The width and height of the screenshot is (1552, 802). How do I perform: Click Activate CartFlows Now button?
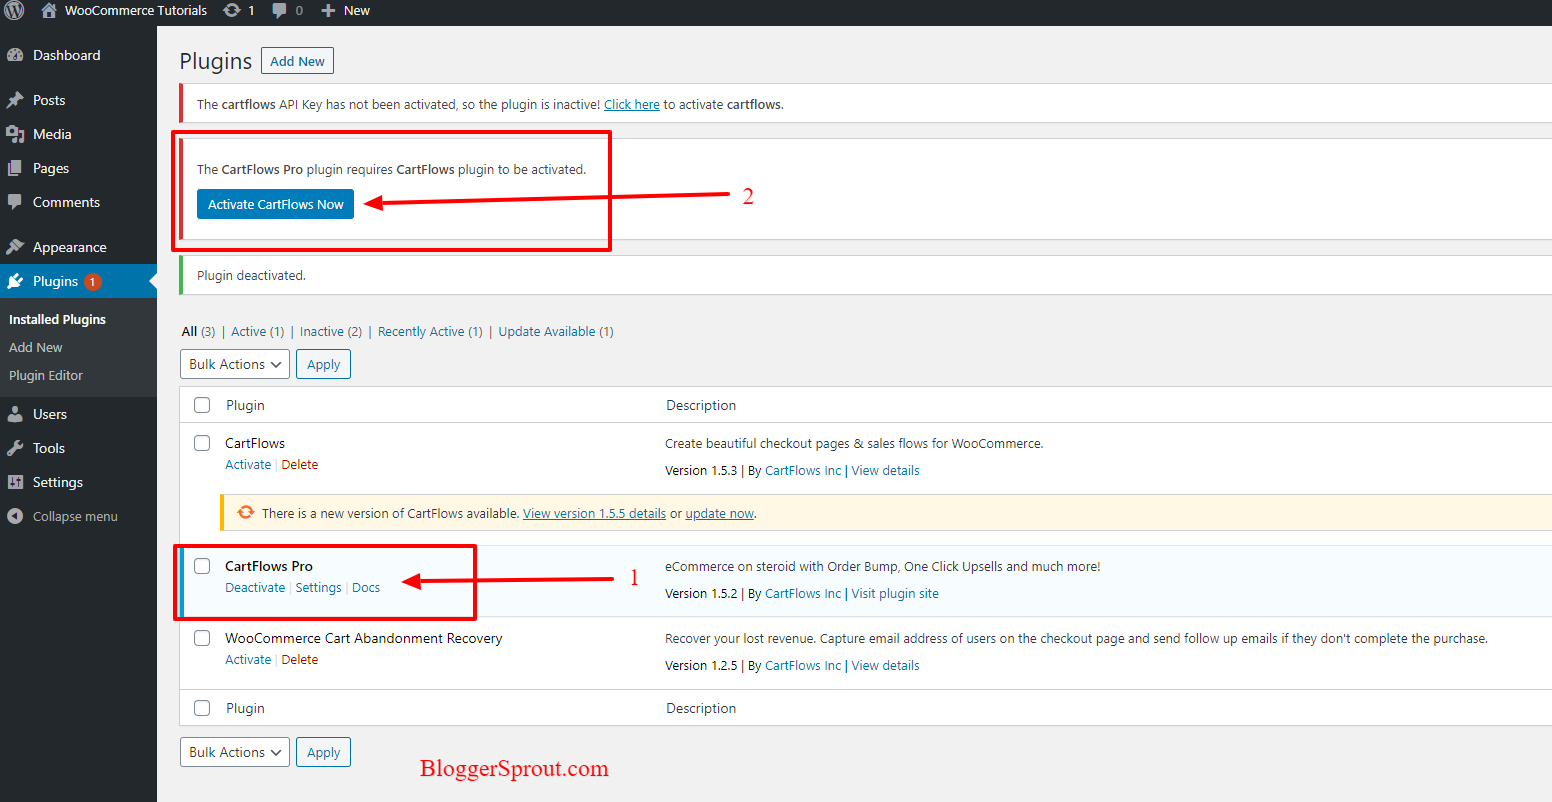tap(275, 204)
